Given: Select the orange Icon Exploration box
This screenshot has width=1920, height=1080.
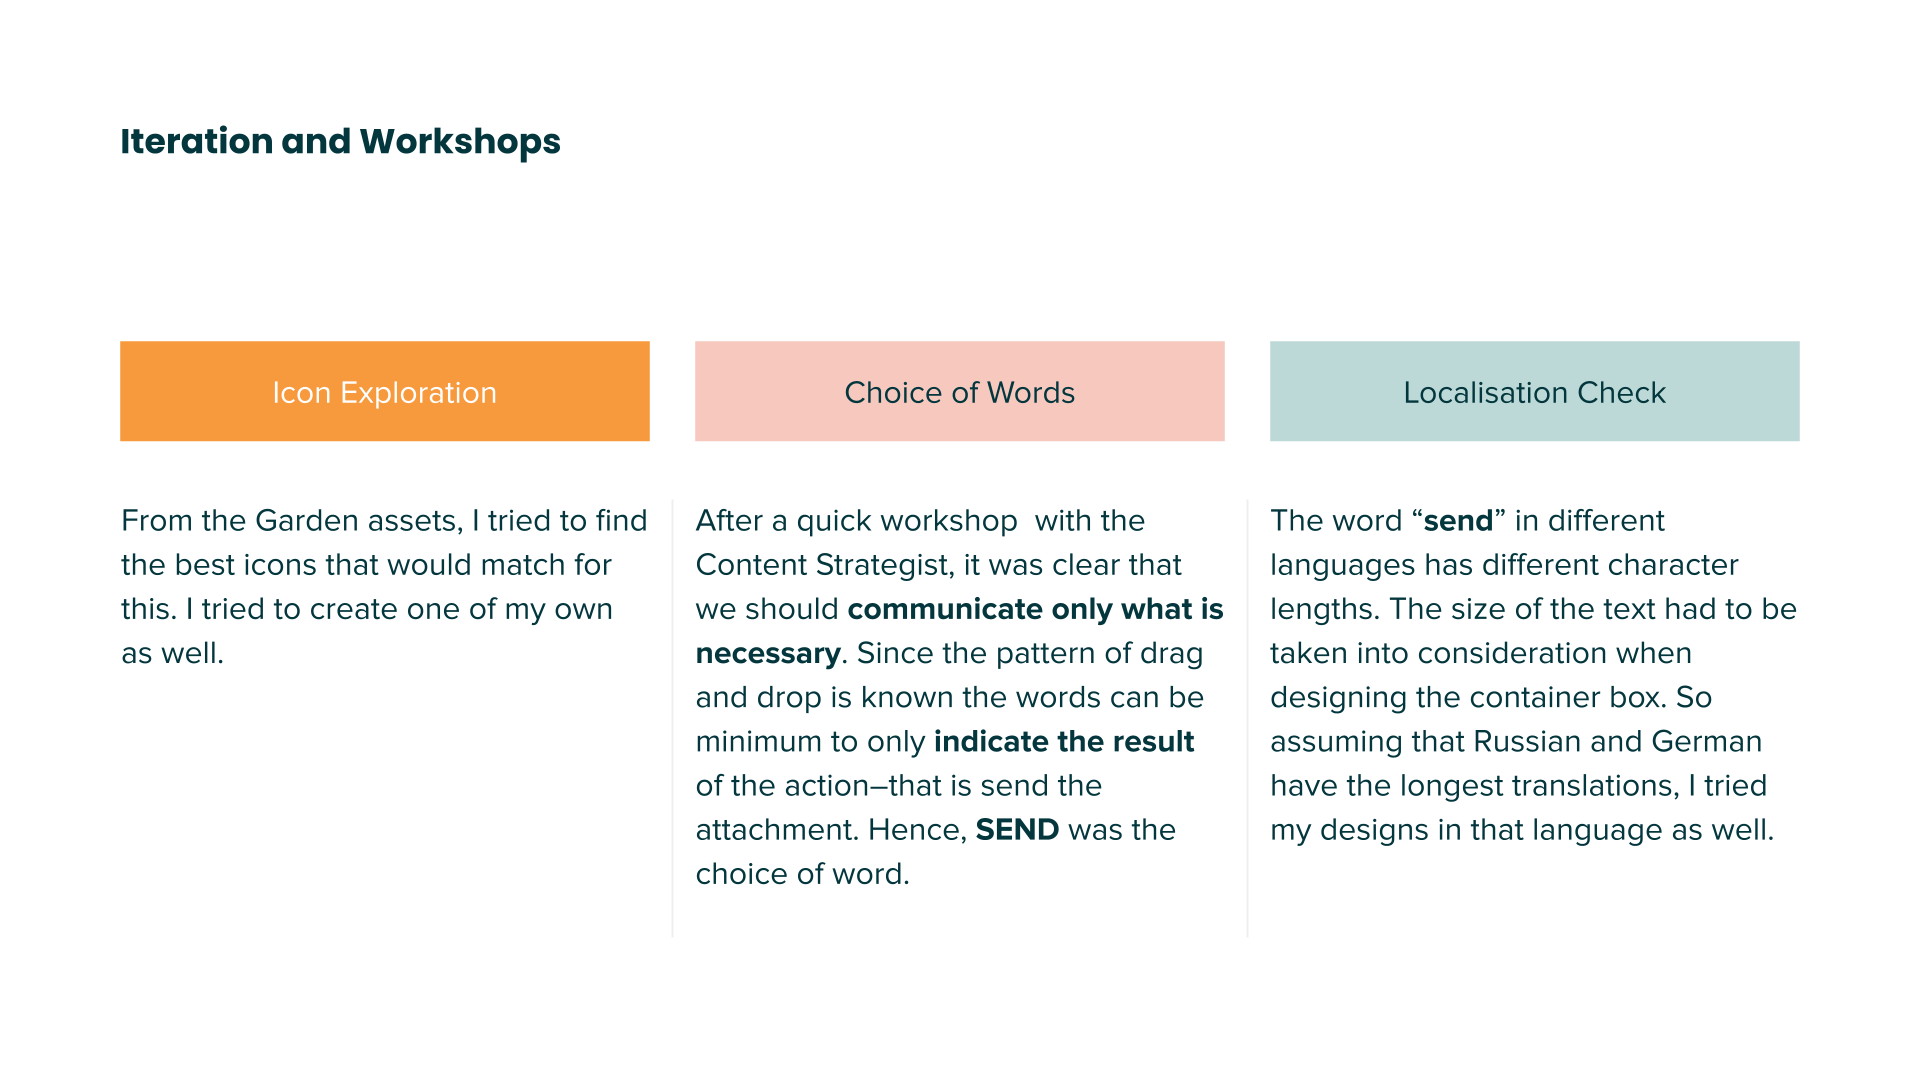Looking at the screenshot, I should [x=385, y=391].
